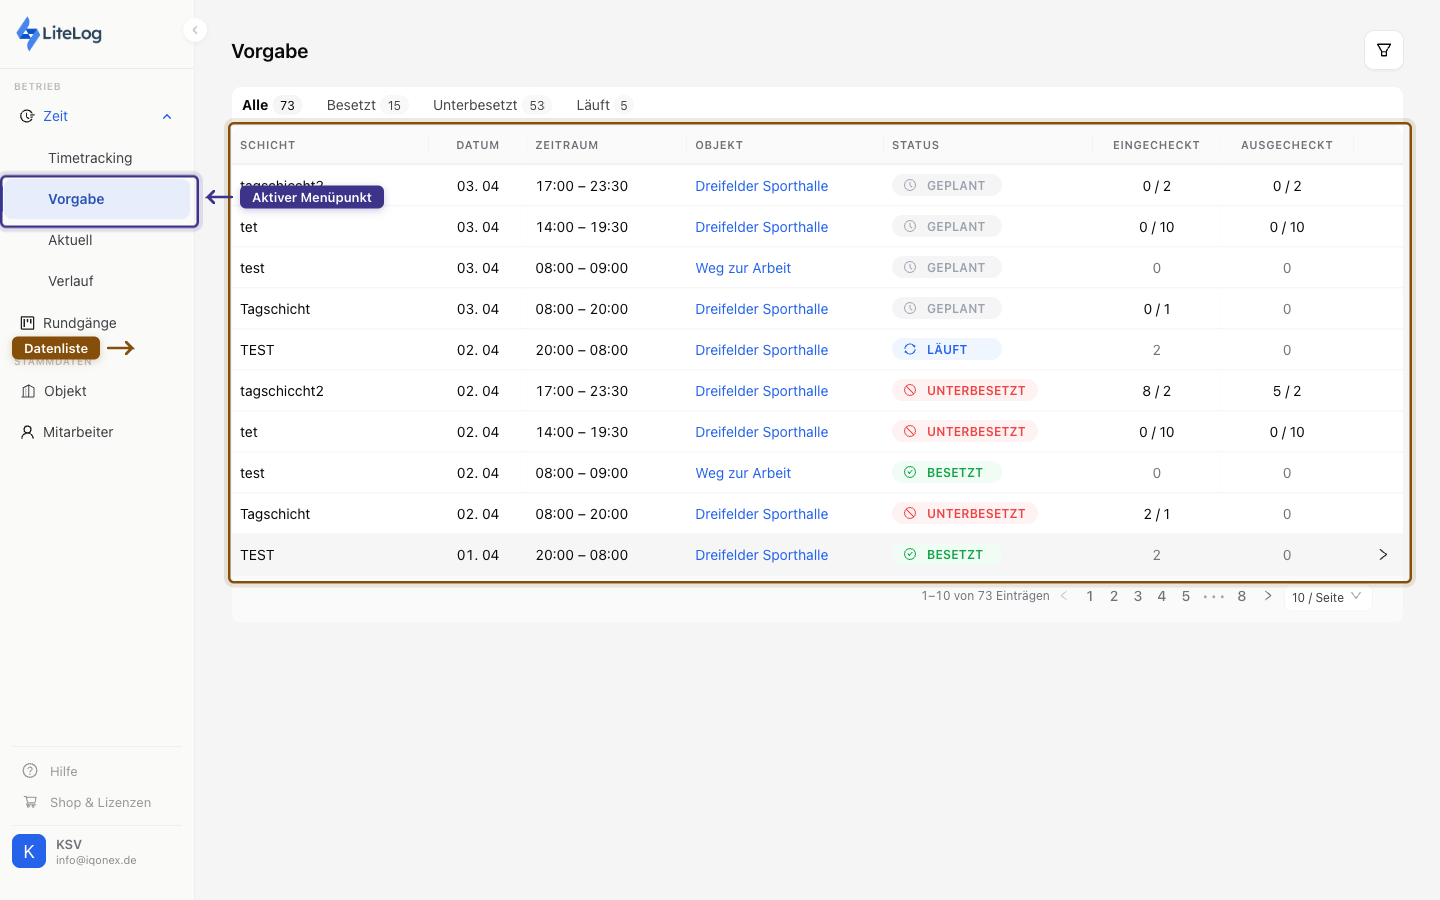Screen dimensions: 1440x900
Task: Click the Mitarbeiter person icon
Action: [x=28, y=432]
